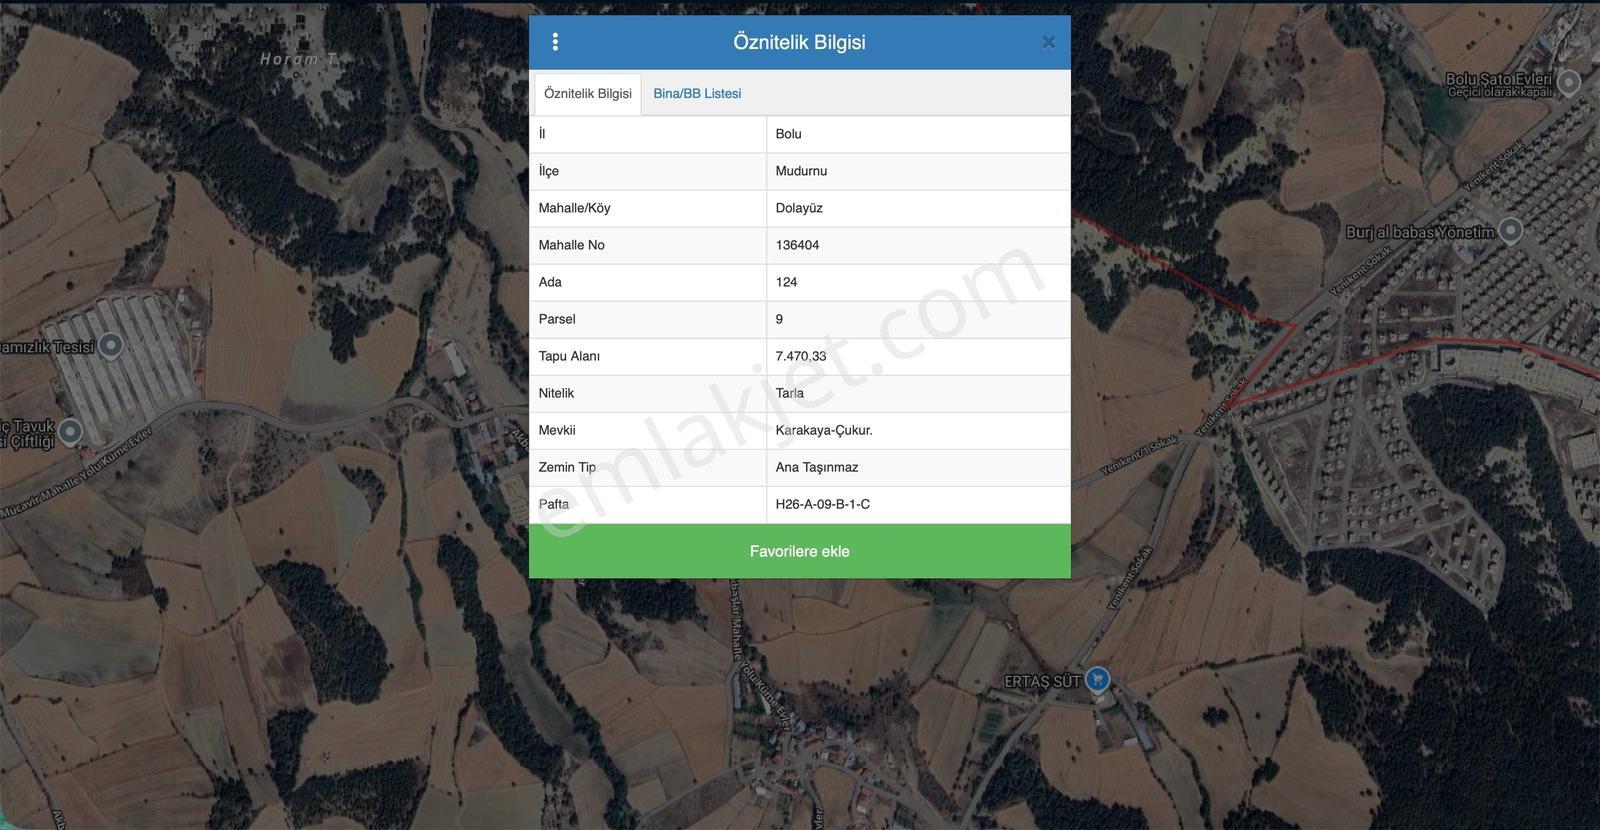The width and height of the screenshot is (1600, 830).
Task: Click the Burj al babas Yönetim label
Action: [x=1420, y=232]
